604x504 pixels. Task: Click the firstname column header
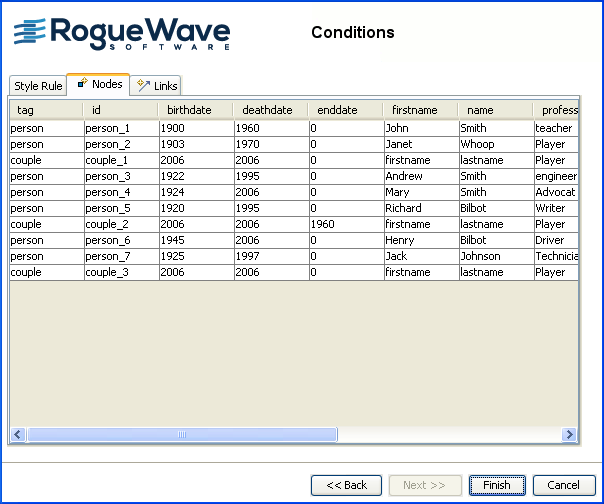click(420, 110)
